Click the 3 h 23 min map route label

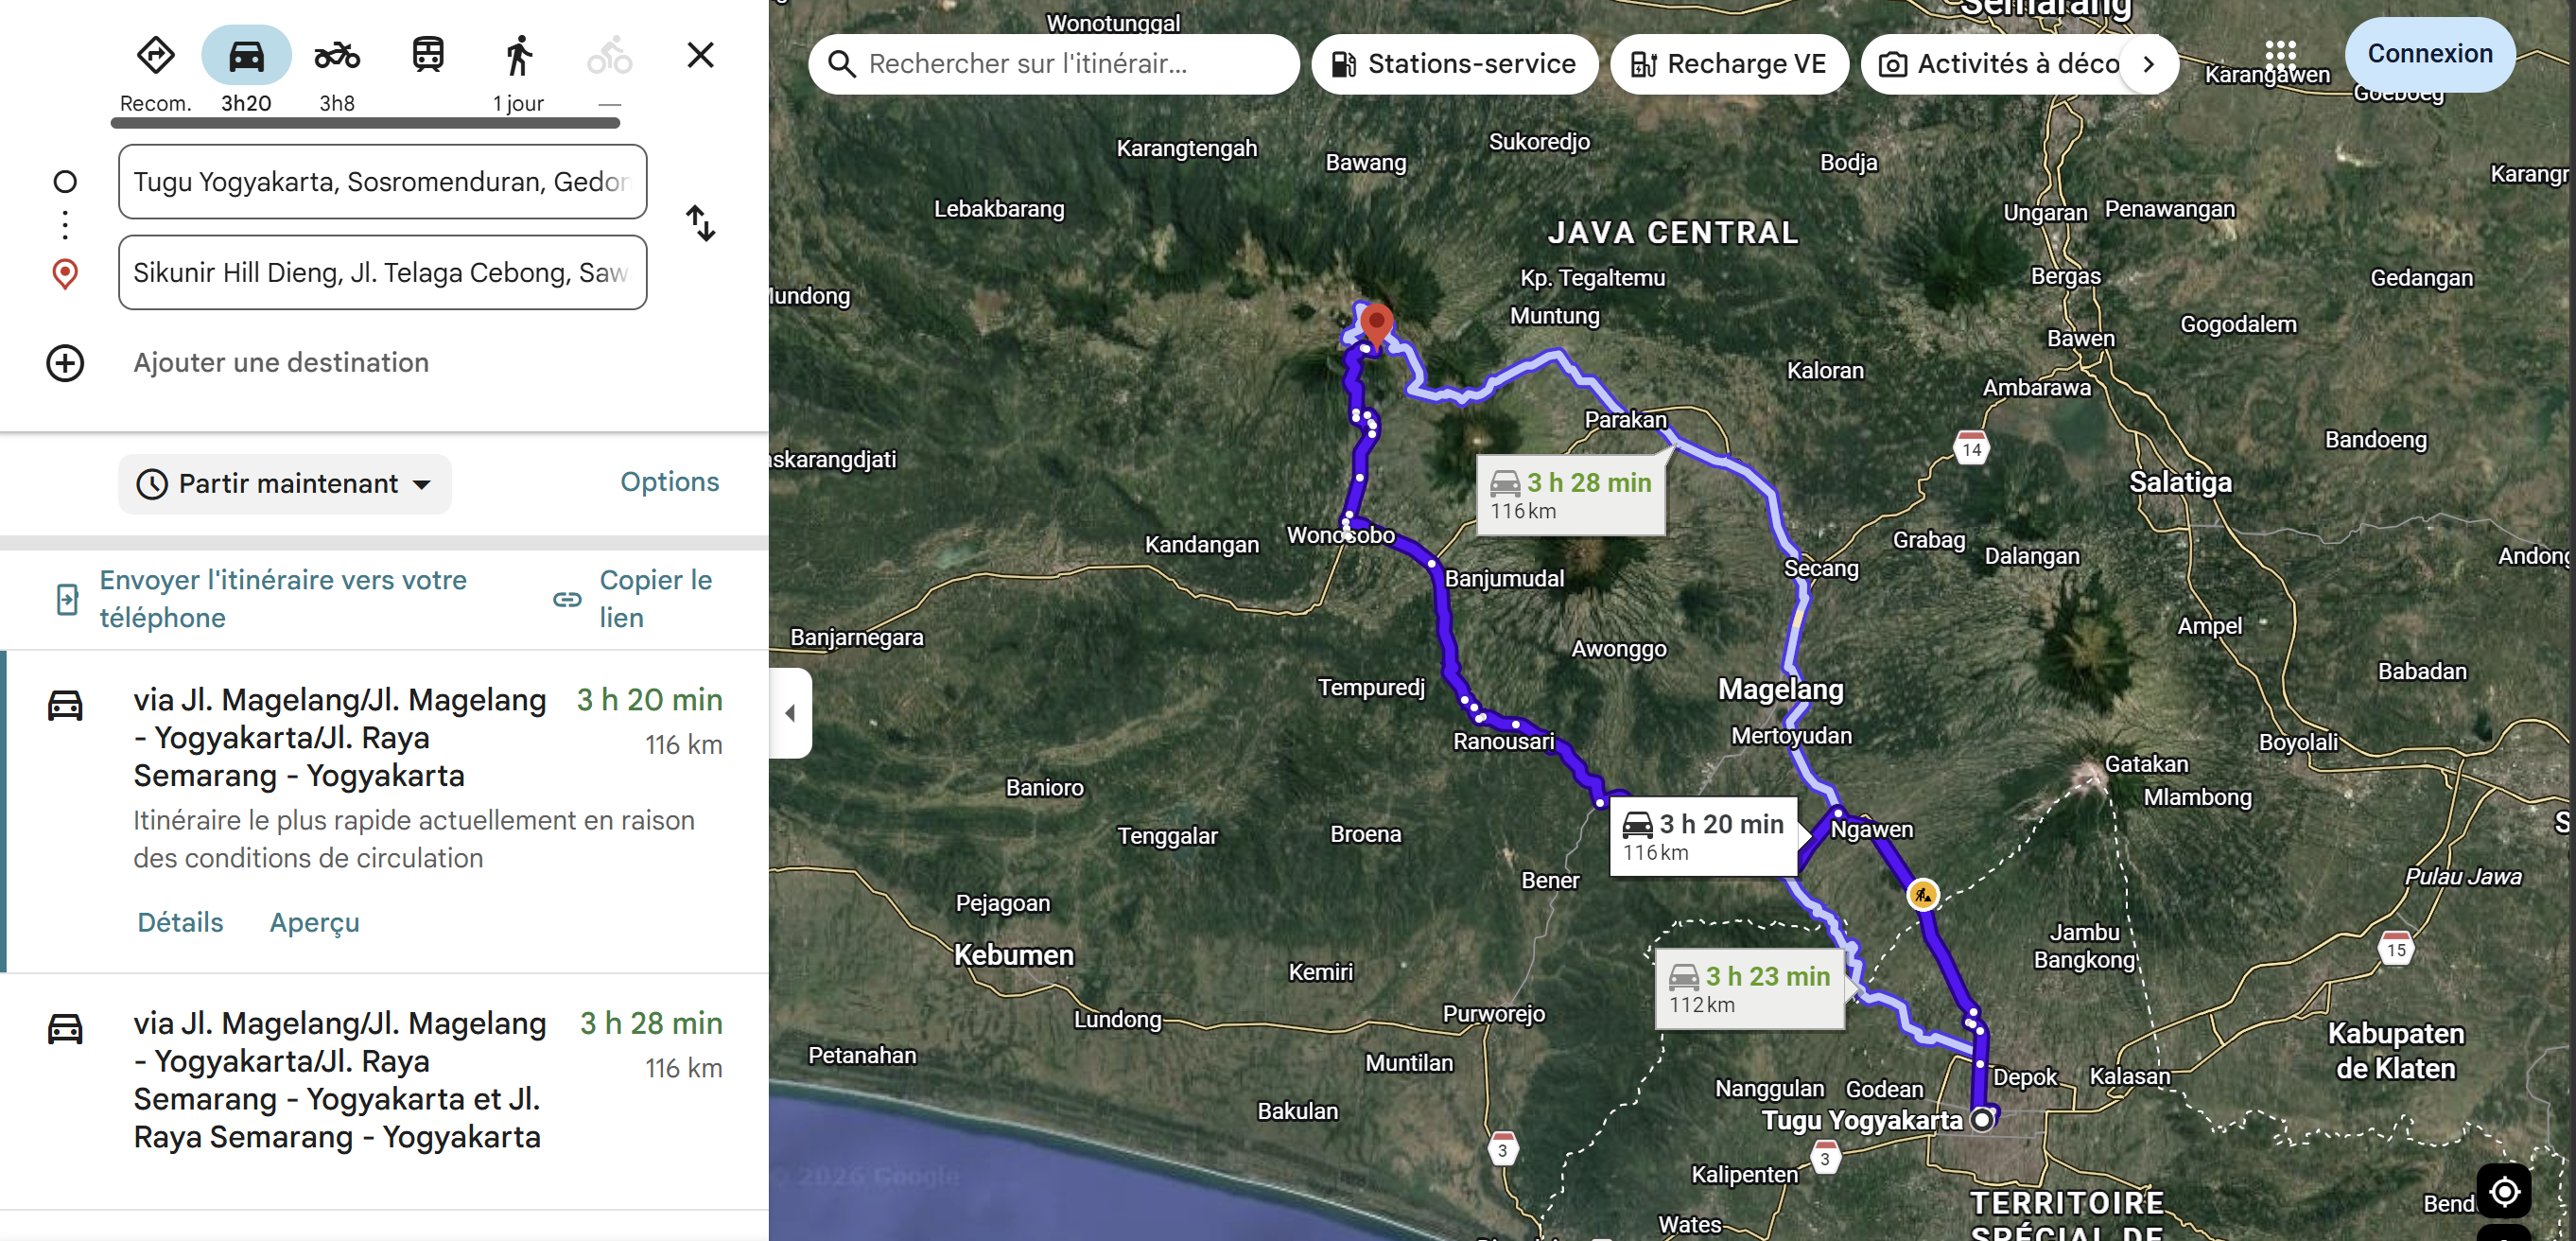pos(1749,988)
